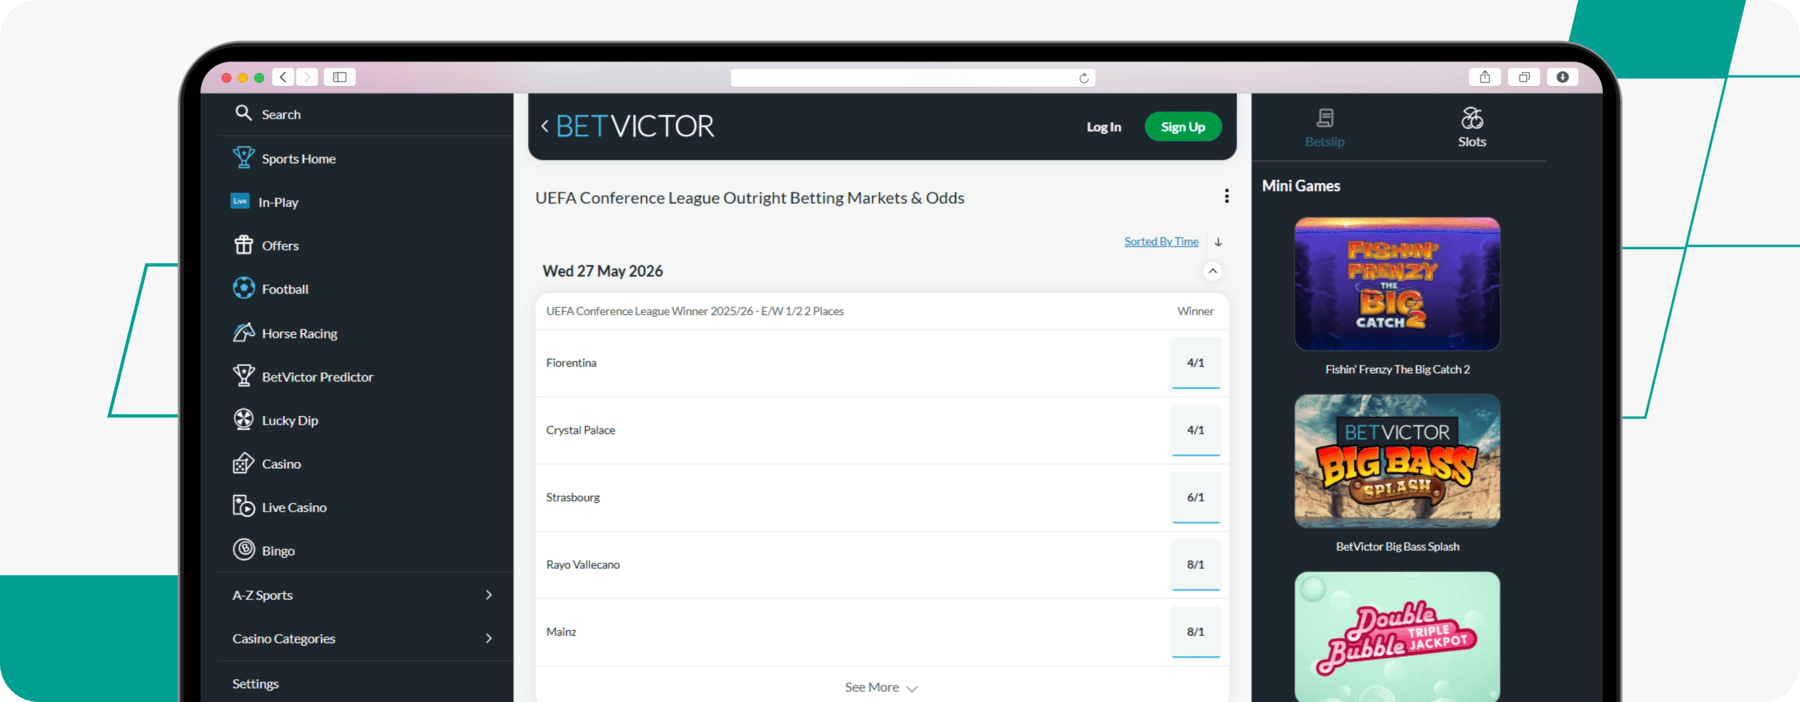Click the browser forward arrow
1800x702 pixels.
307,77
